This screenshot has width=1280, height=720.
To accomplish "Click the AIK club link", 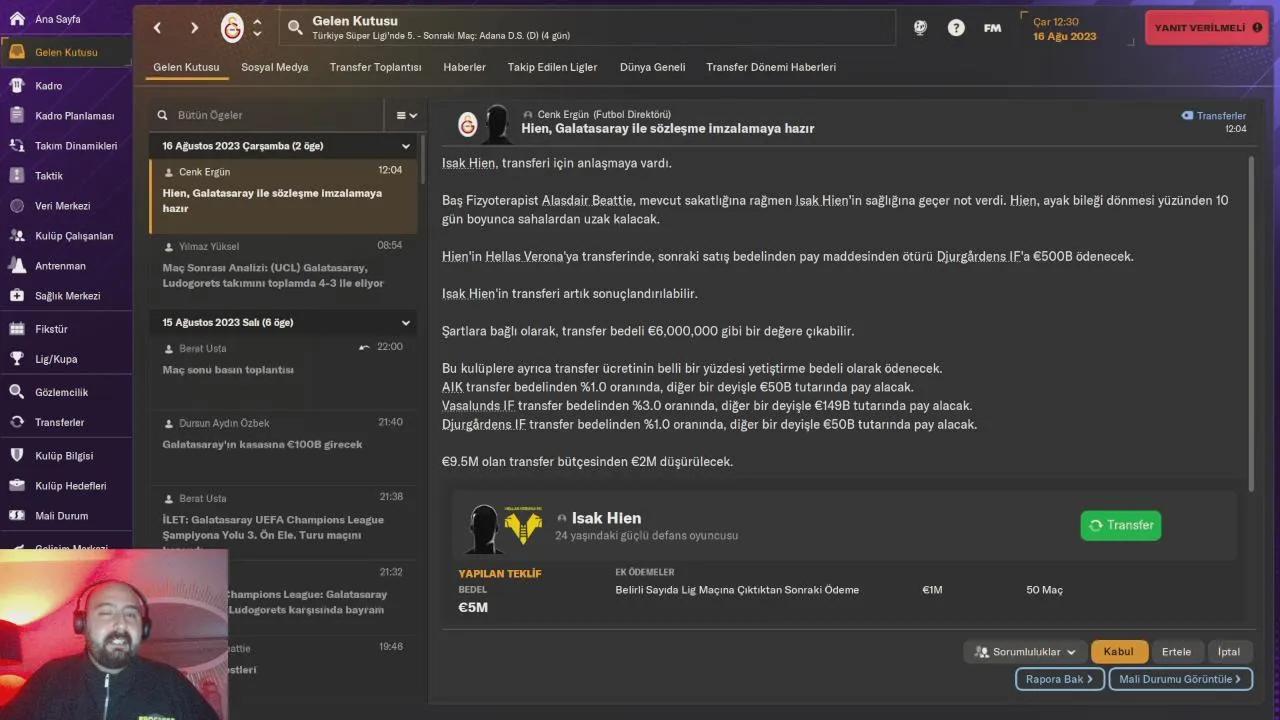I will pyautogui.click(x=452, y=387).
